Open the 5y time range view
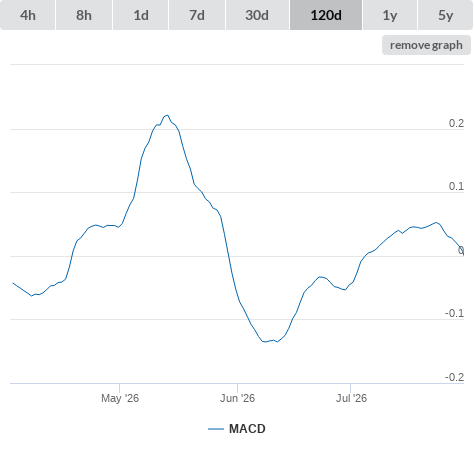Screen dimensions: 474x455 click(x=446, y=15)
